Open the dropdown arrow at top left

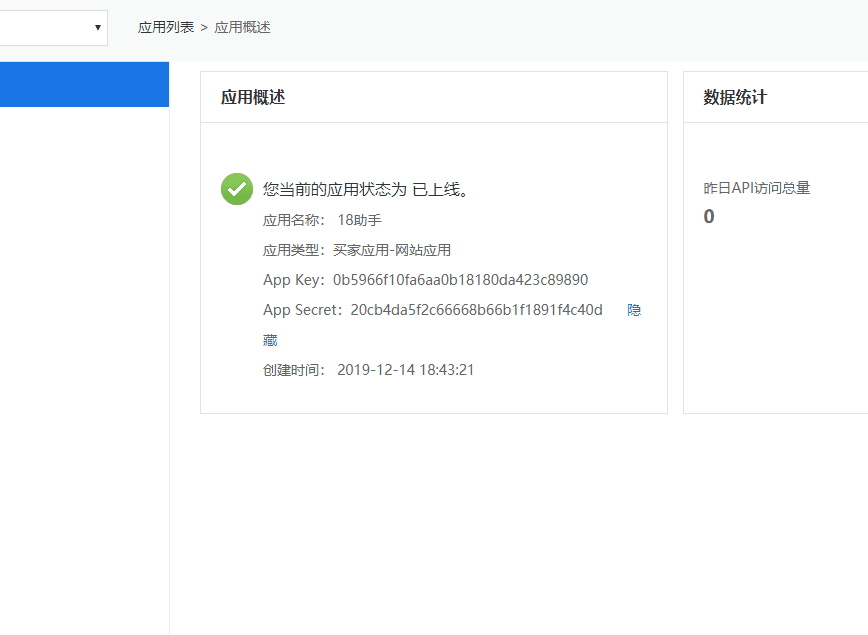[97, 28]
